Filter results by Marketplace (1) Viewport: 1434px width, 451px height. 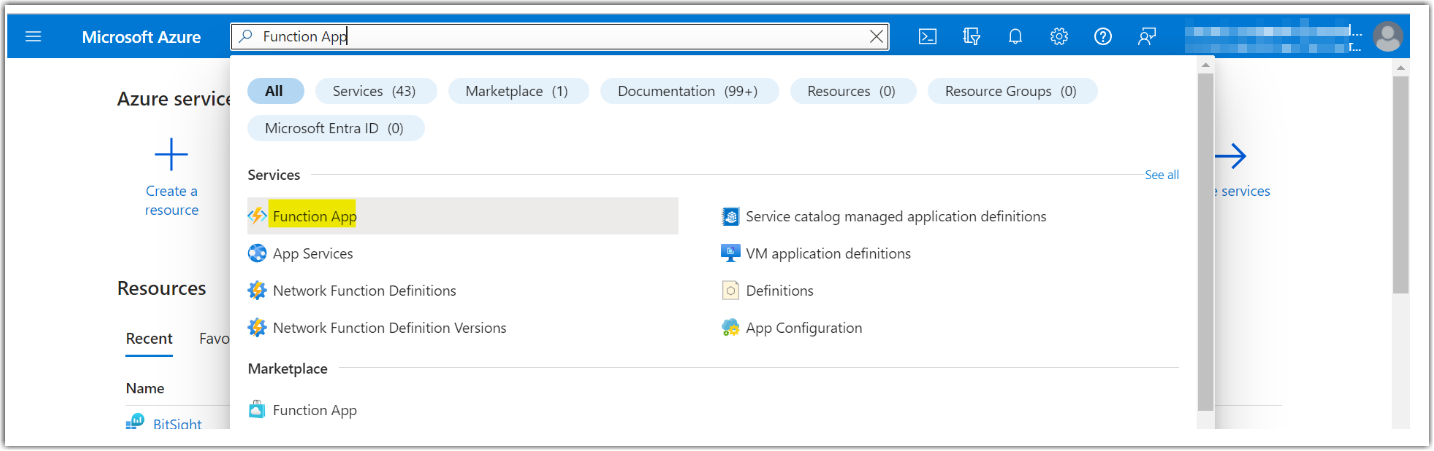516,91
